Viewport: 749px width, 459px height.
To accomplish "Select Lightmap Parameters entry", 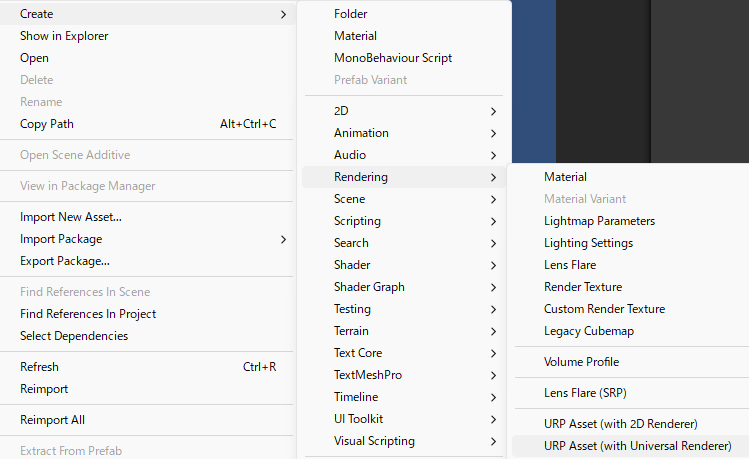I will coord(599,221).
